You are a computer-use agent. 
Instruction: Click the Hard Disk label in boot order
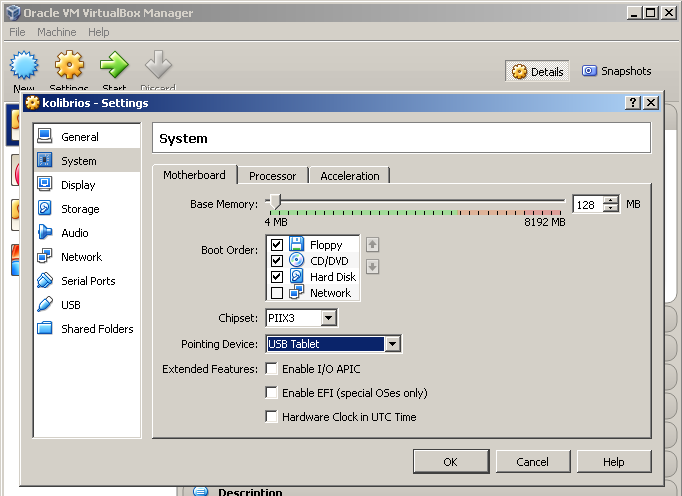pos(333,277)
